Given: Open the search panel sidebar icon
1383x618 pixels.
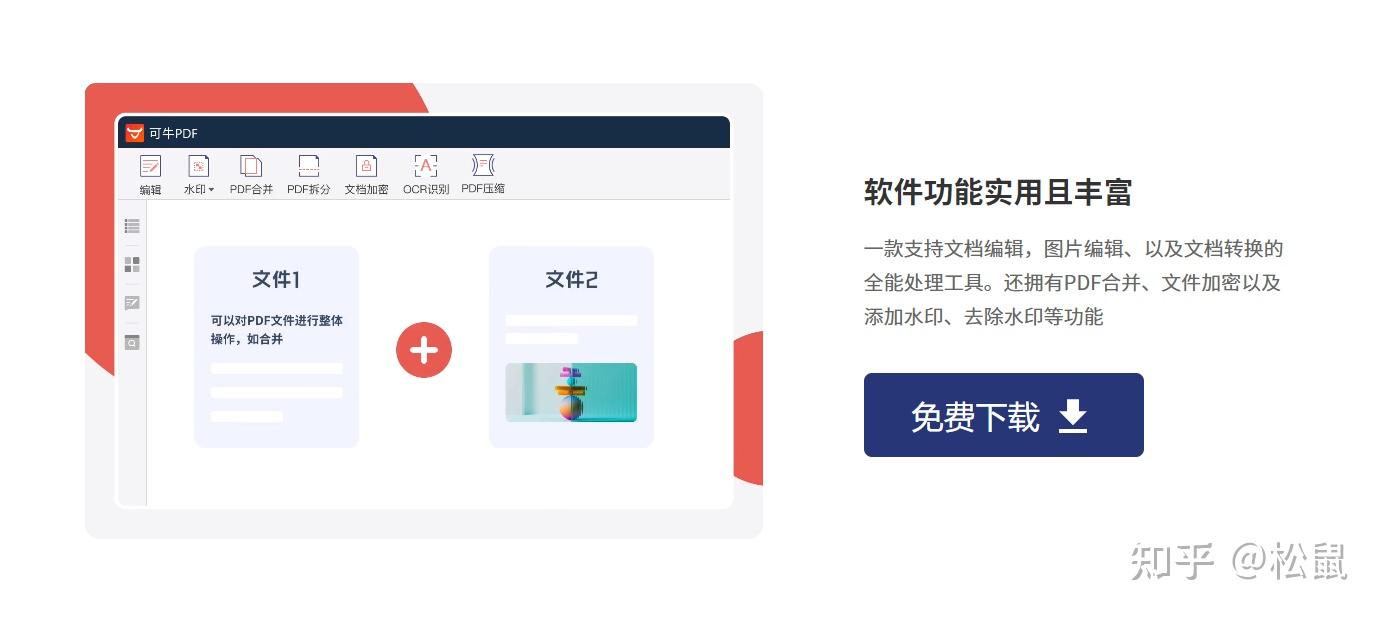Looking at the screenshot, I should (x=132, y=342).
